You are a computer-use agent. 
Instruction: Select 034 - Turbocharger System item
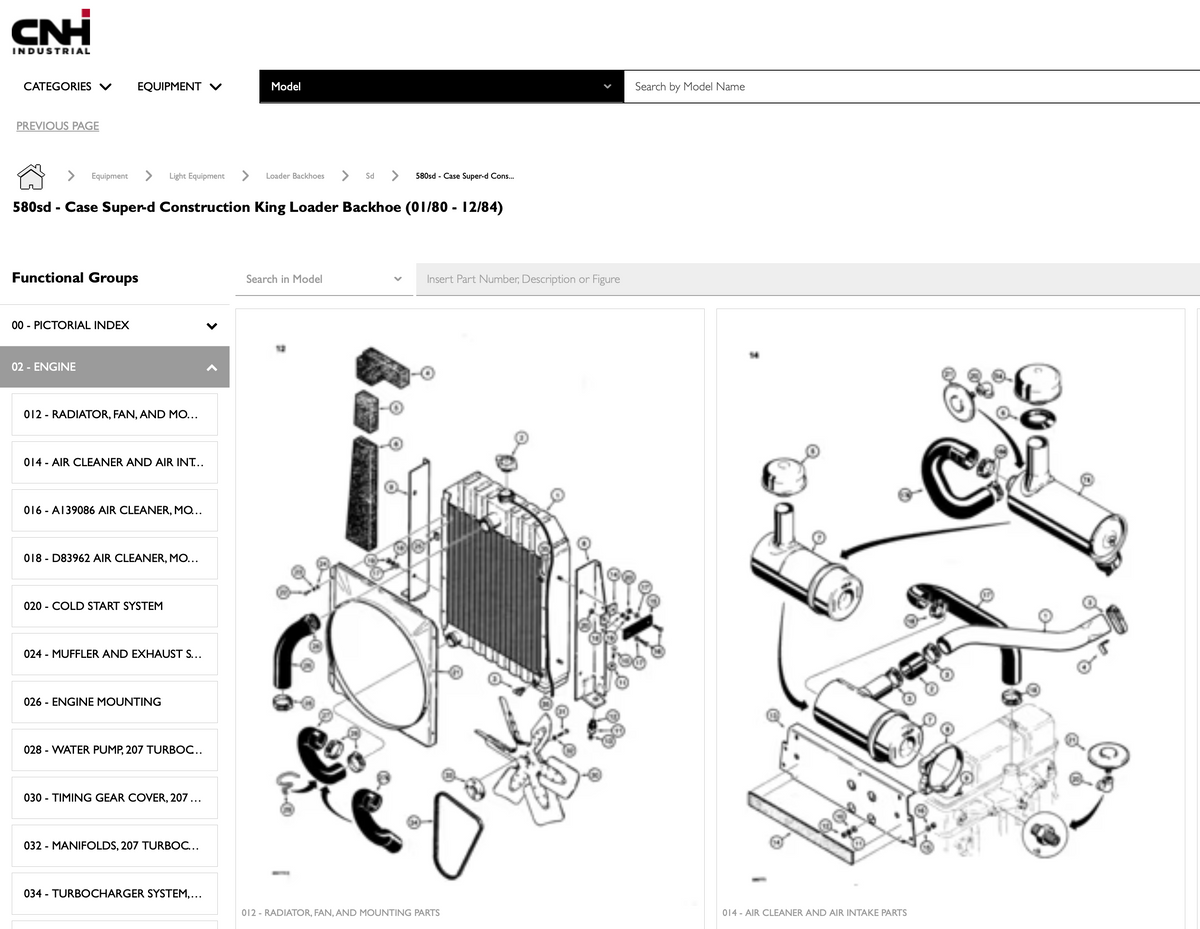[115, 894]
